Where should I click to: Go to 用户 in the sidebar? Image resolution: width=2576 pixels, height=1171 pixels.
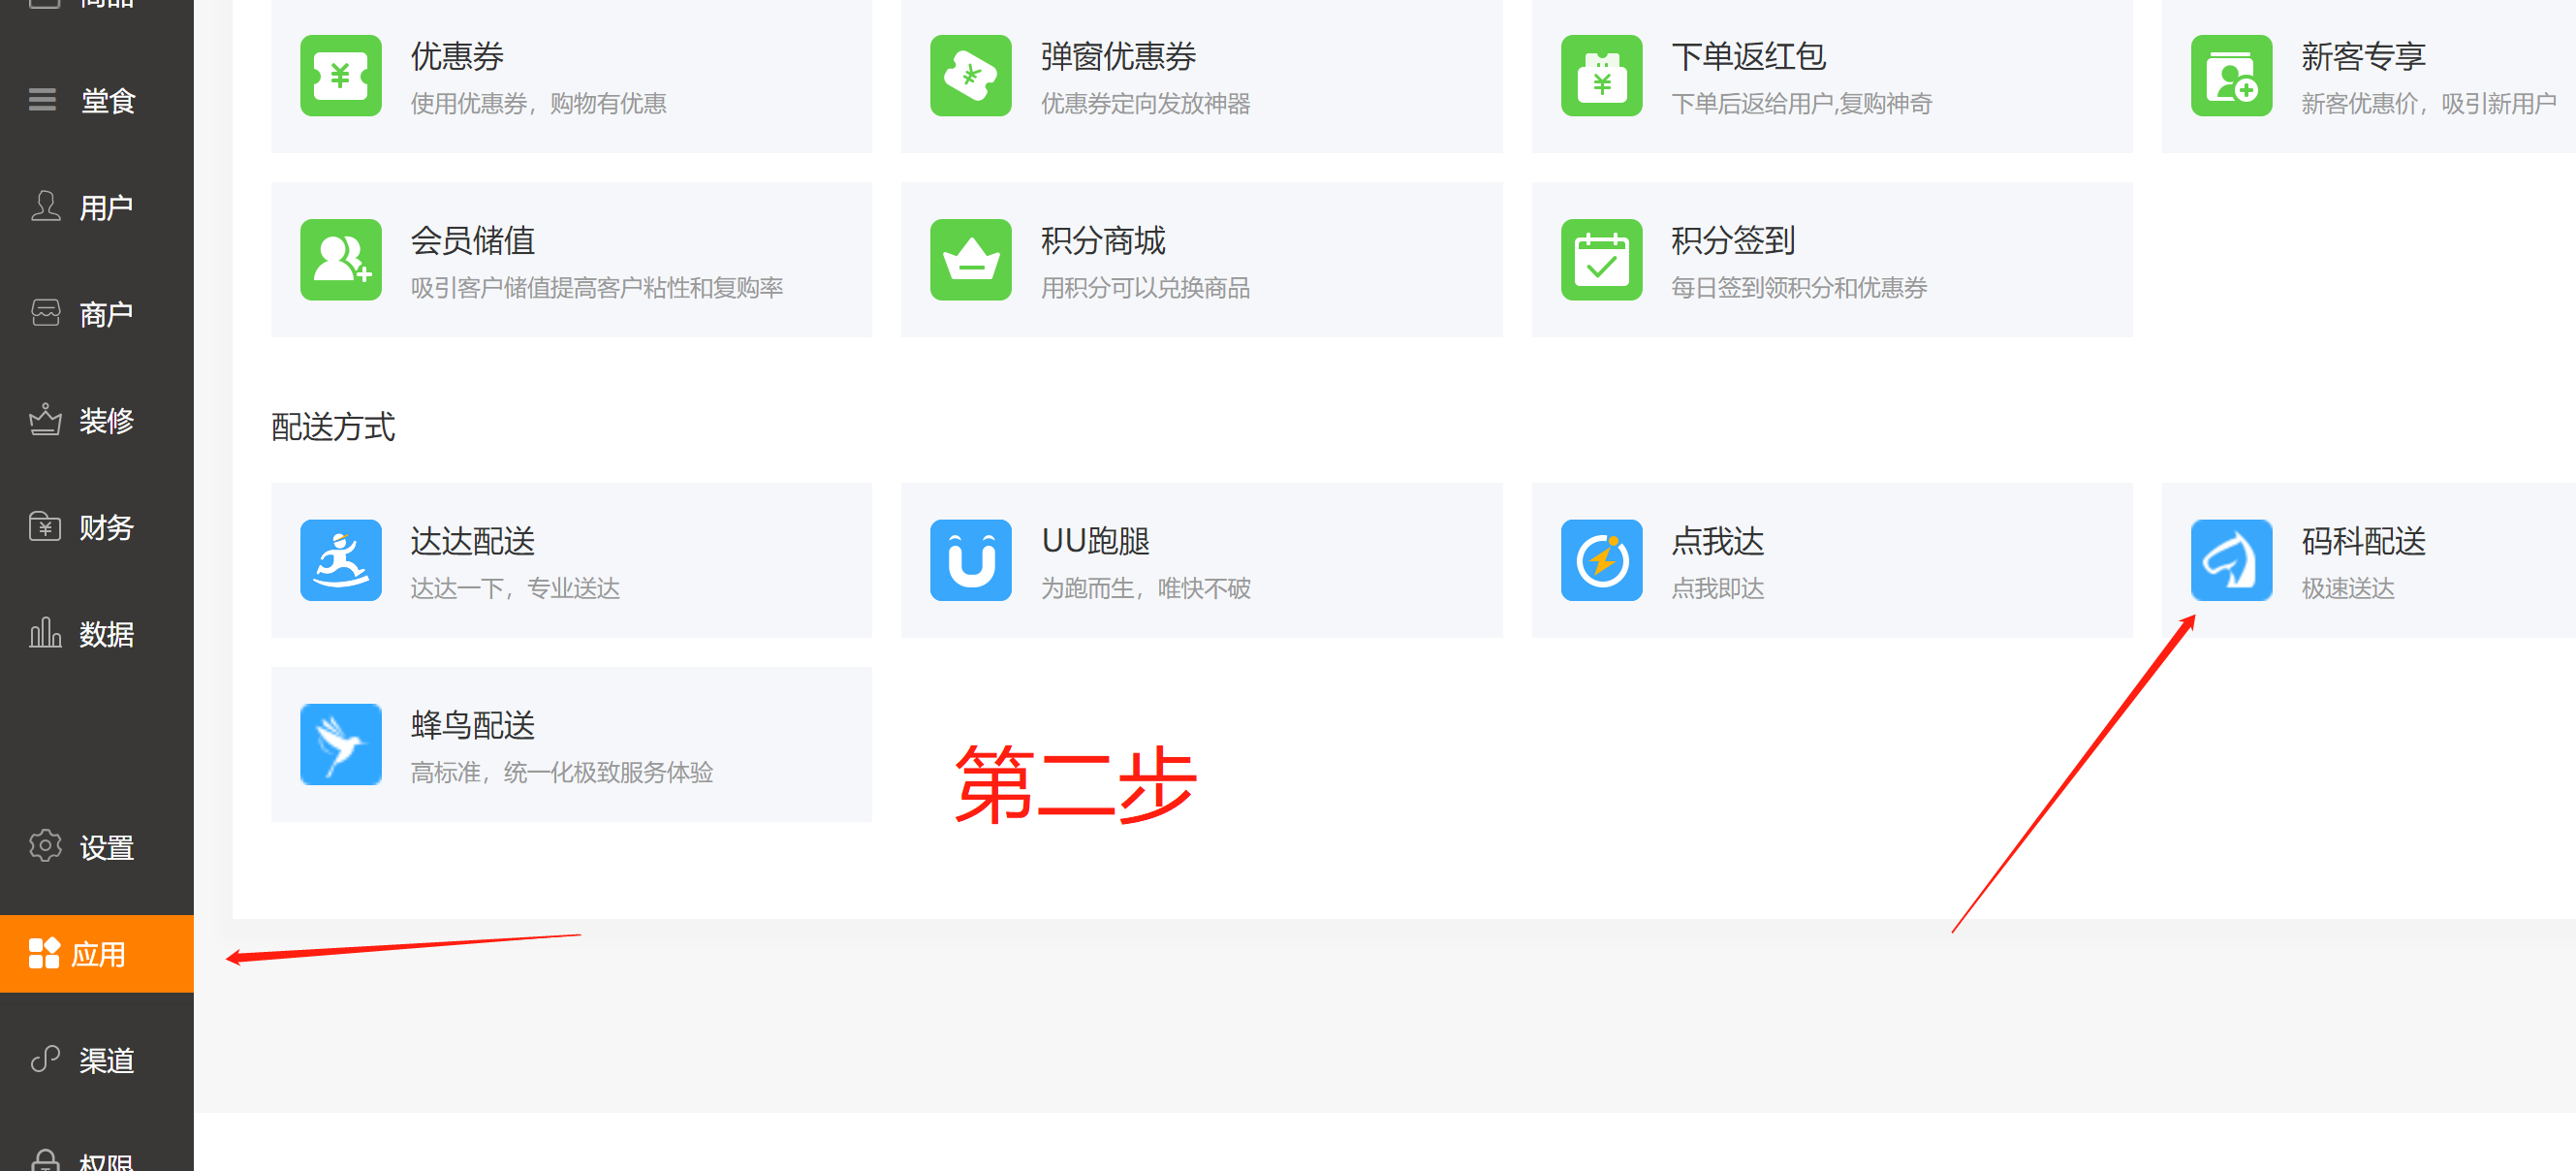96,208
